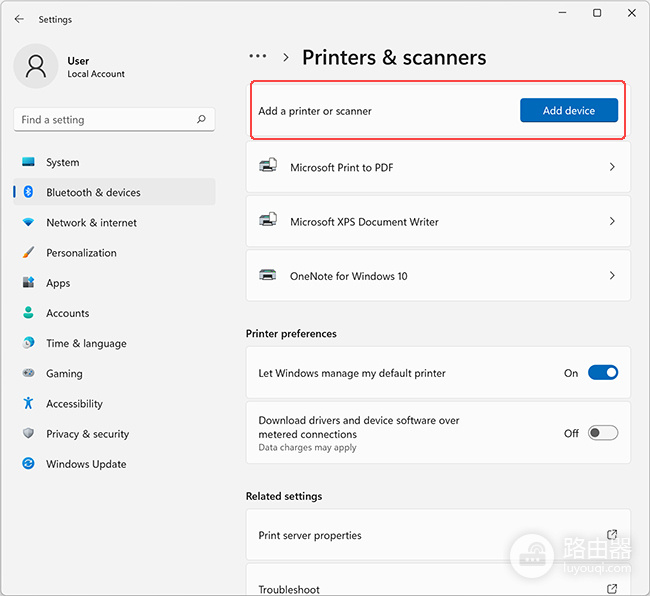Click the Windows Update sync icon
This screenshot has width=650, height=596.
(x=28, y=463)
